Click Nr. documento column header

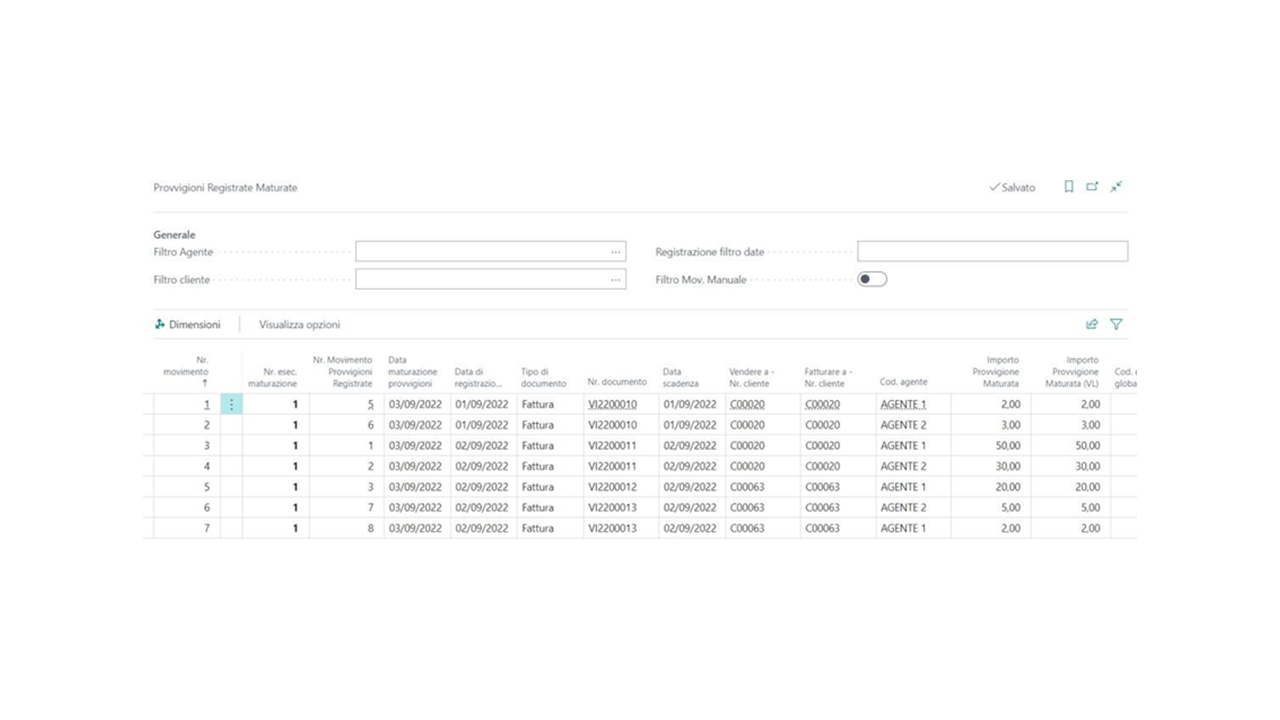[x=617, y=382]
